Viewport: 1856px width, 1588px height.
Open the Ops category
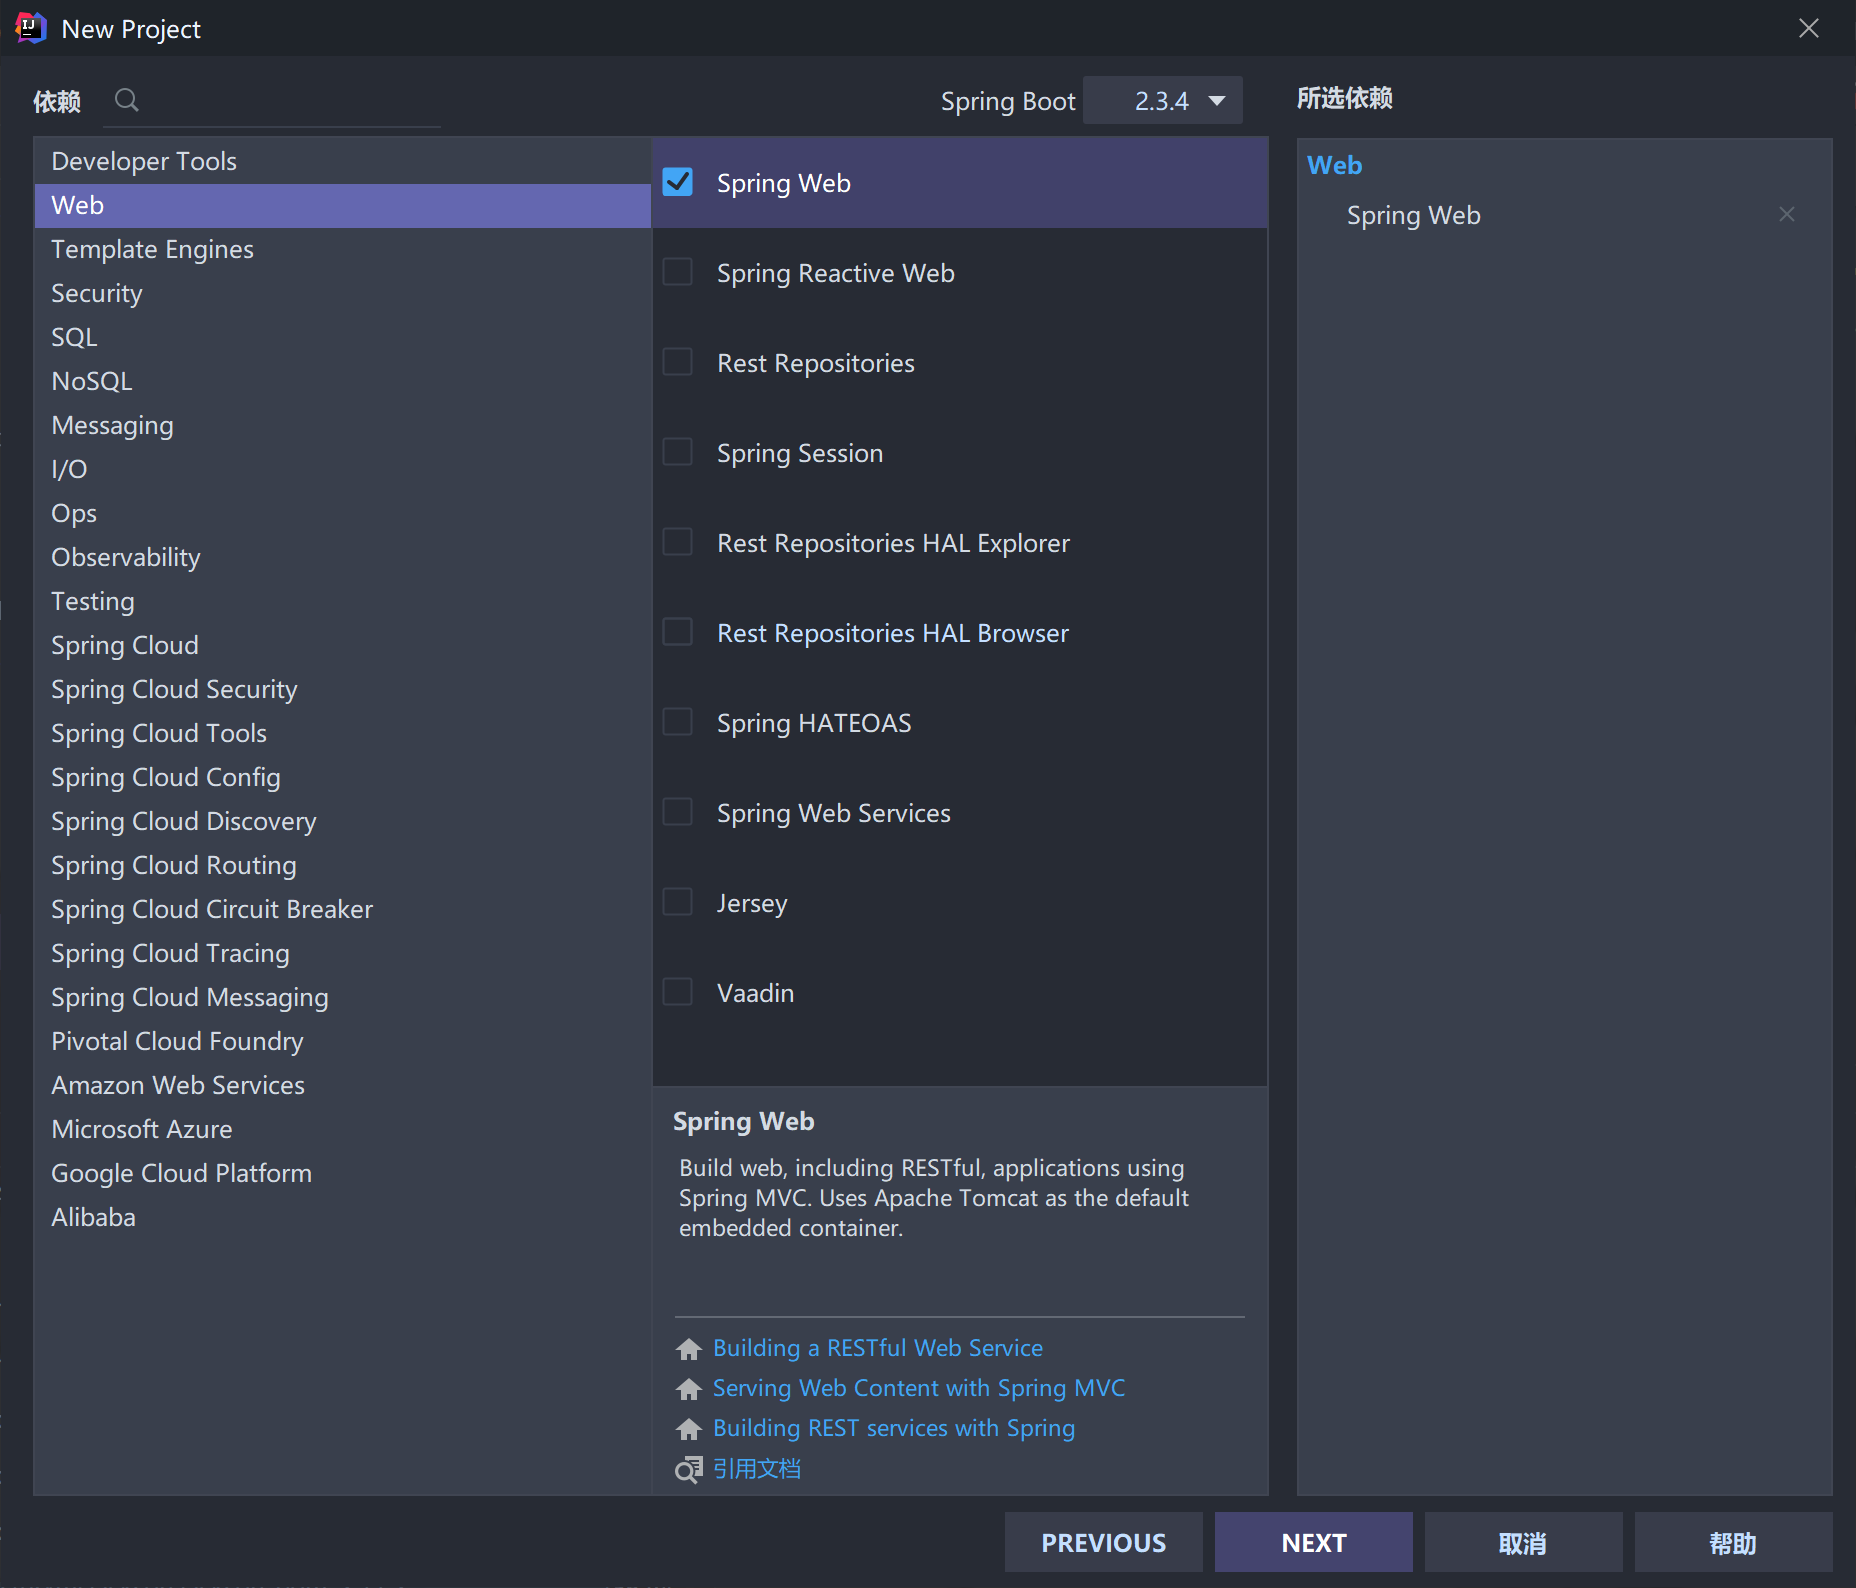click(x=342, y=513)
